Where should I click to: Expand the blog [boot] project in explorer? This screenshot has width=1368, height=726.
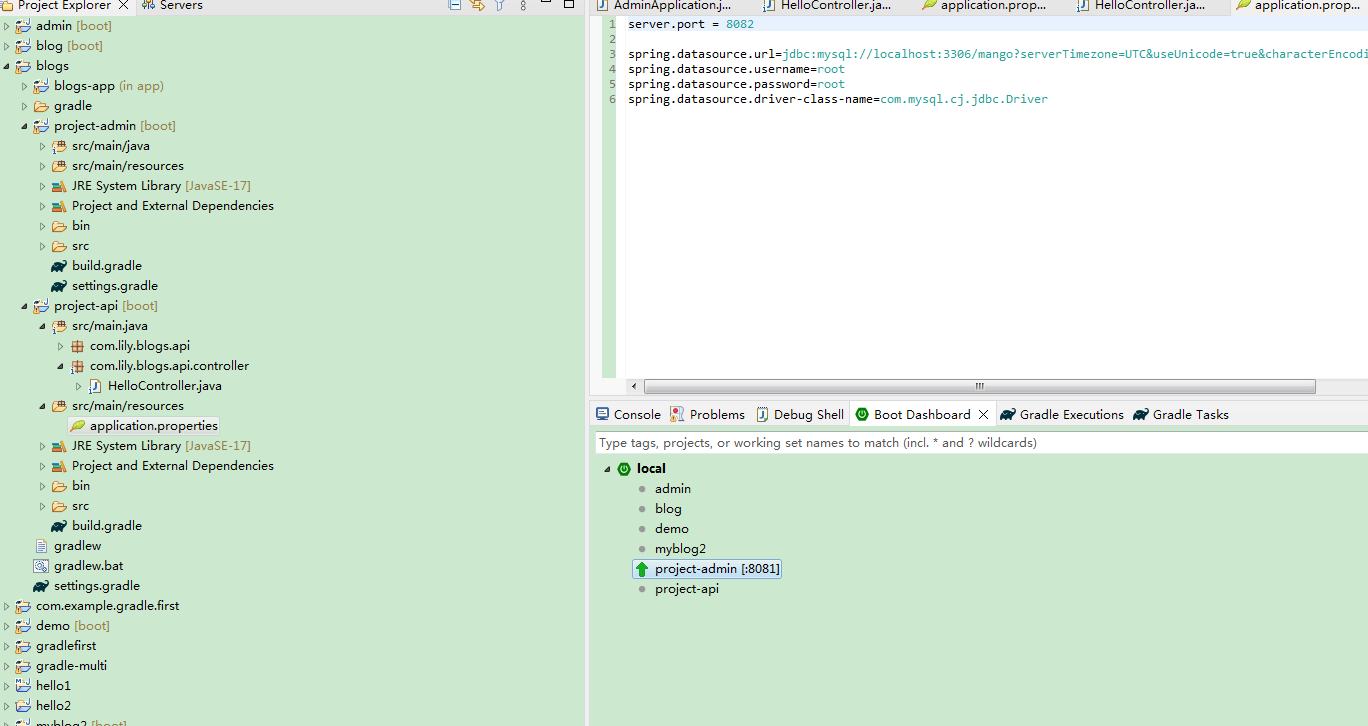(x=7, y=46)
